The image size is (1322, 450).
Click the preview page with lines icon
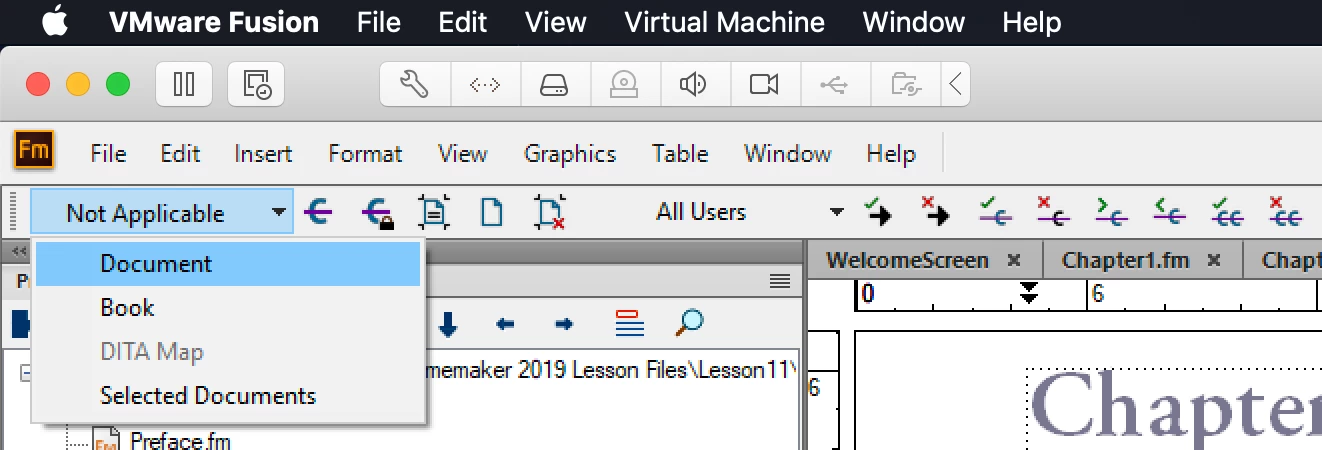(x=435, y=212)
